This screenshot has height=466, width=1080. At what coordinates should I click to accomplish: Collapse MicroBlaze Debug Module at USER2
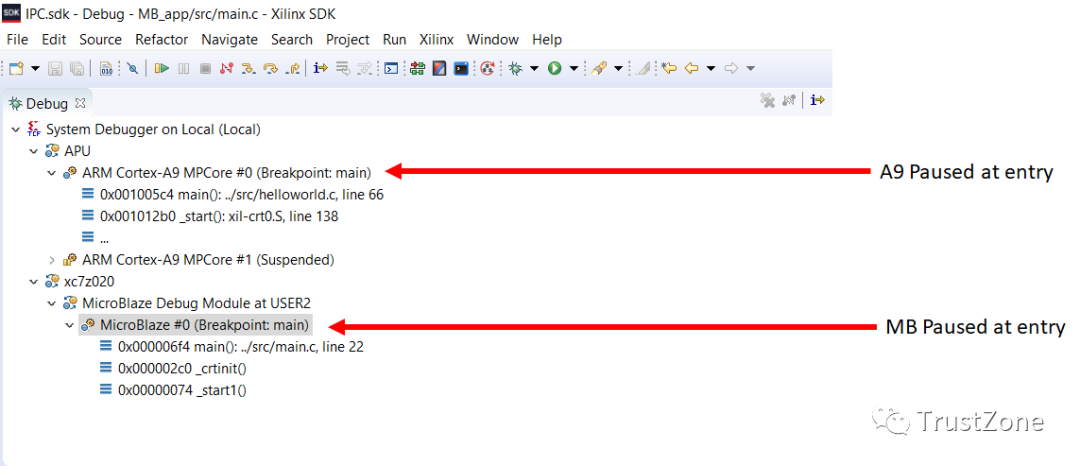pos(51,303)
